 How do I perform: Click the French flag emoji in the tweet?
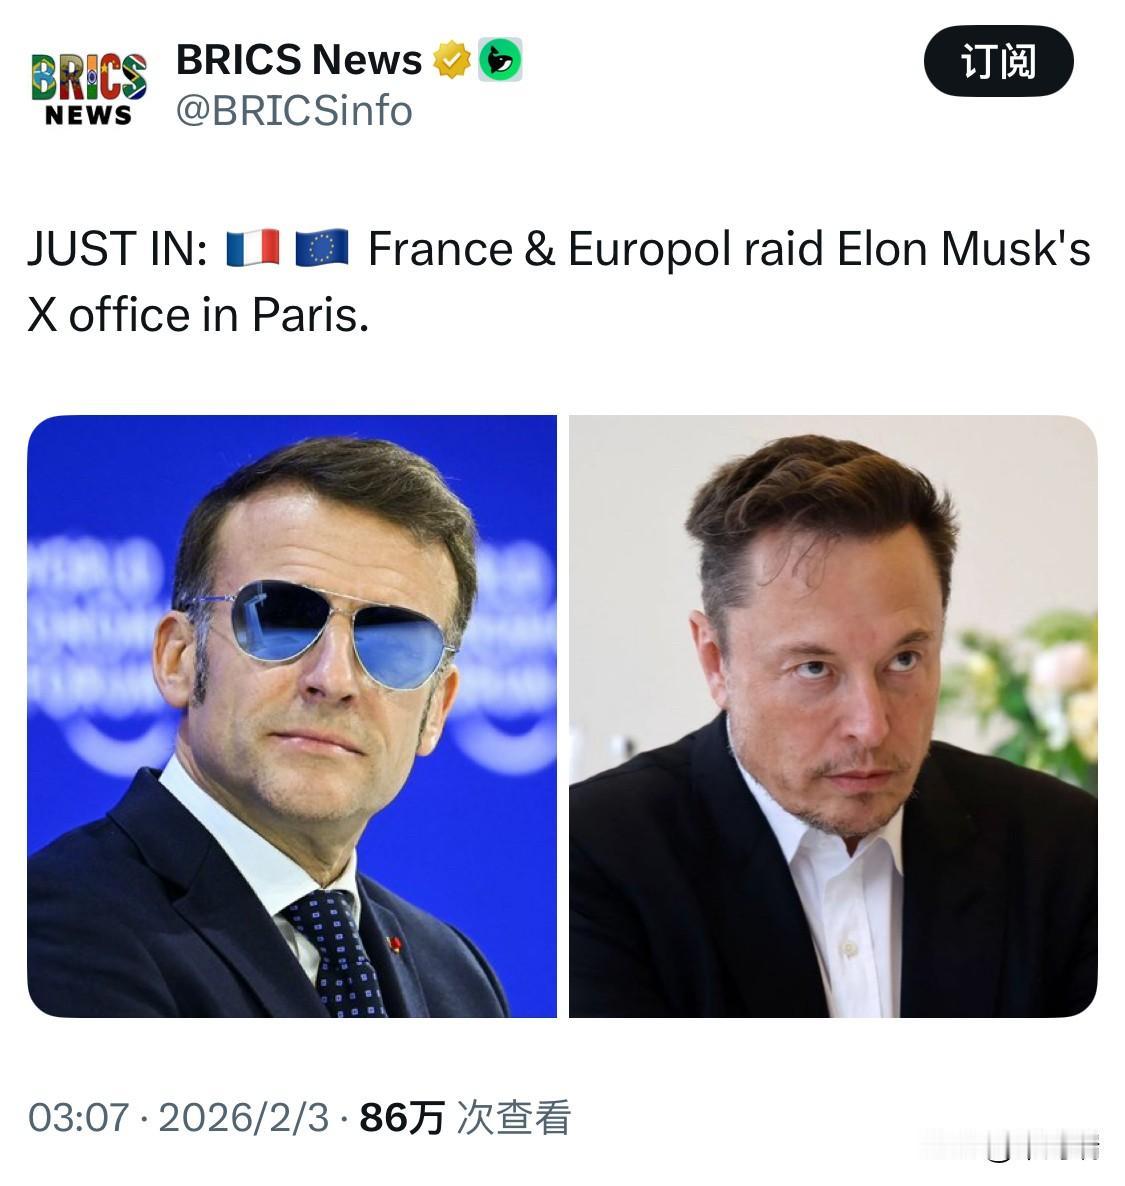[x=255, y=248]
